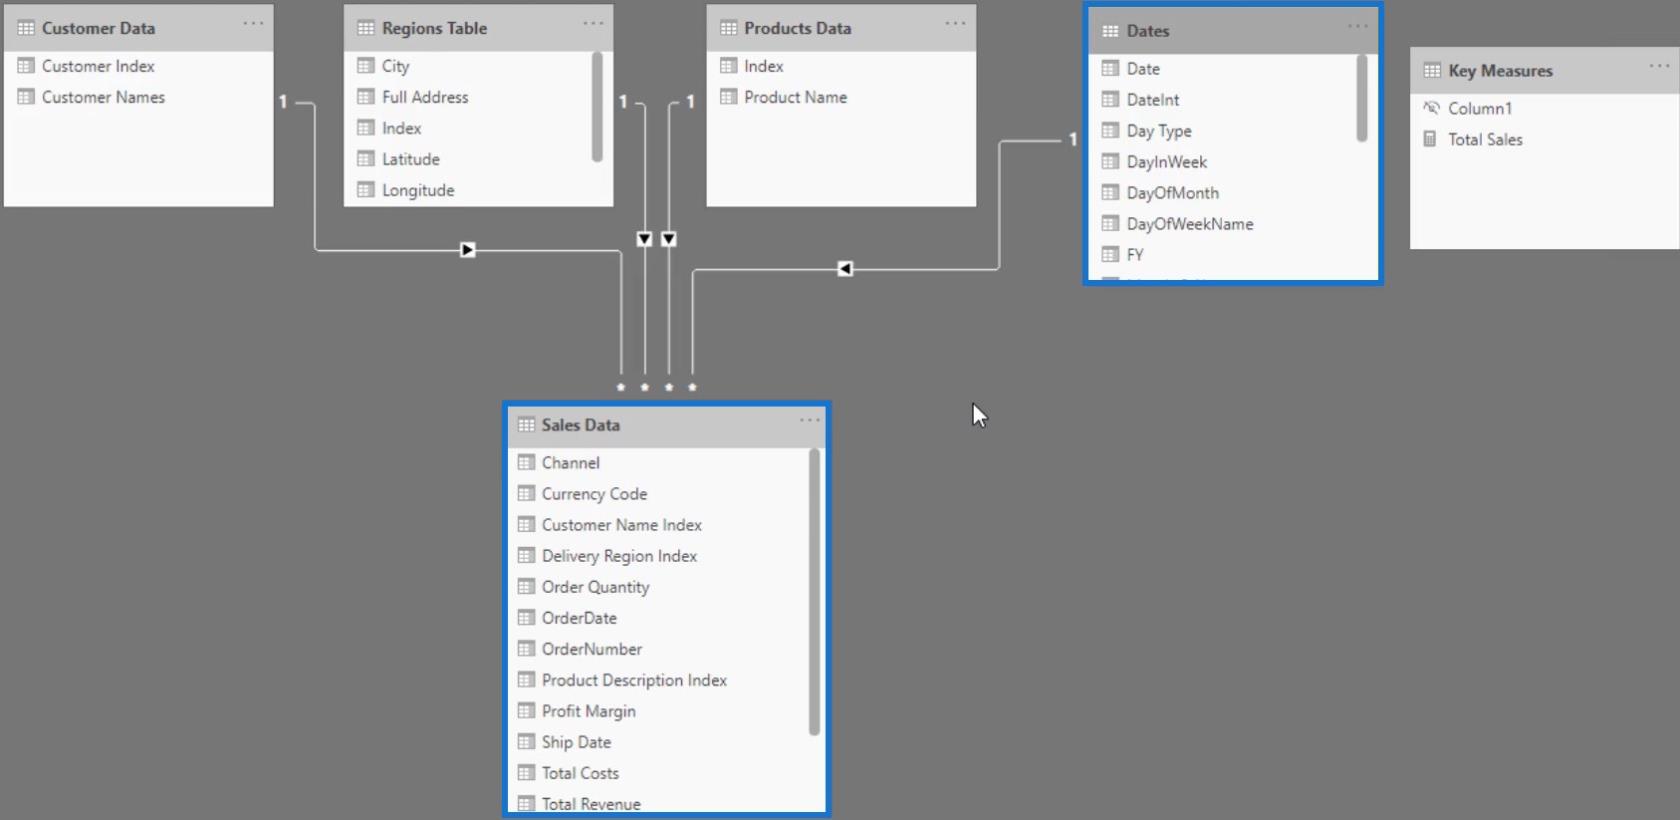Viewport: 1680px width, 820px height.
Task: Click the Total Sales measure calculator icon
Action: [1430, 139]
